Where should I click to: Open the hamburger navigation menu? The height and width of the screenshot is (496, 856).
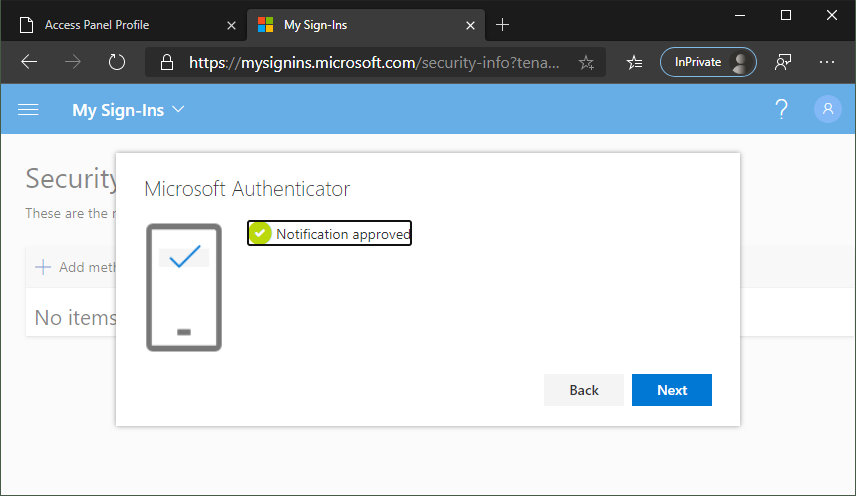pyautogui.click(x=28, y=110)
